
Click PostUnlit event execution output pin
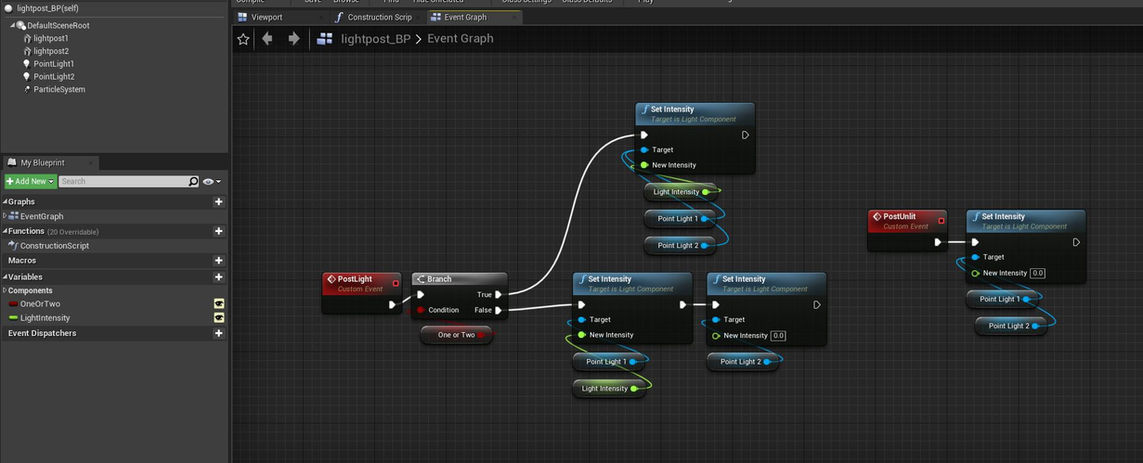[x=937, y=242]
